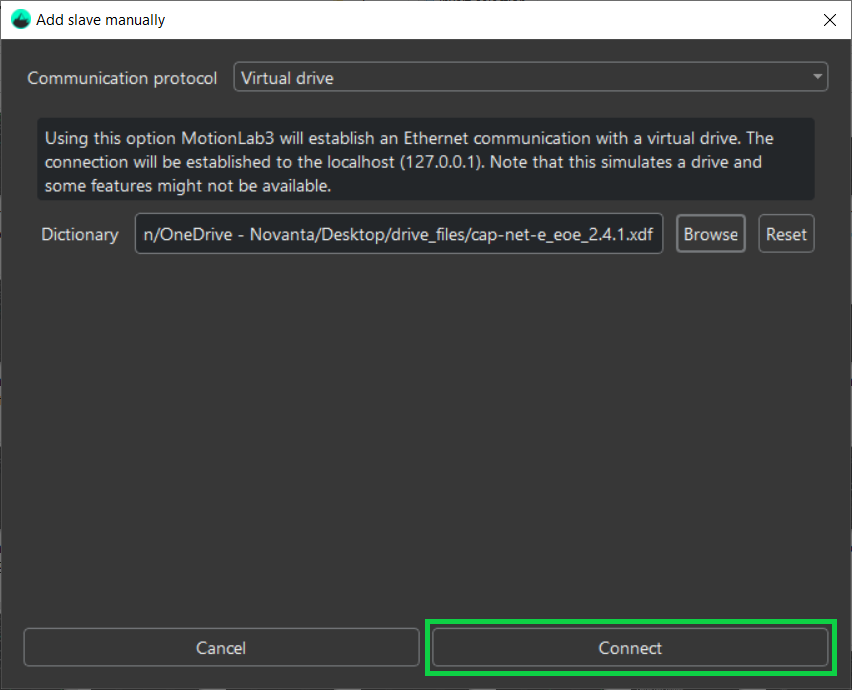Image resolution: width=852 pixels, height=690 pixels.
Task: Cancel adding the slave
Action: point(221,648)
